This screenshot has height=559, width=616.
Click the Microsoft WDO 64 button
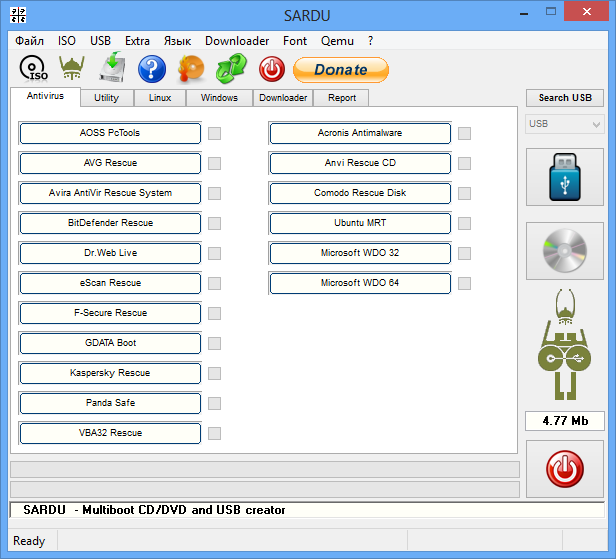[x=360, y=283]
